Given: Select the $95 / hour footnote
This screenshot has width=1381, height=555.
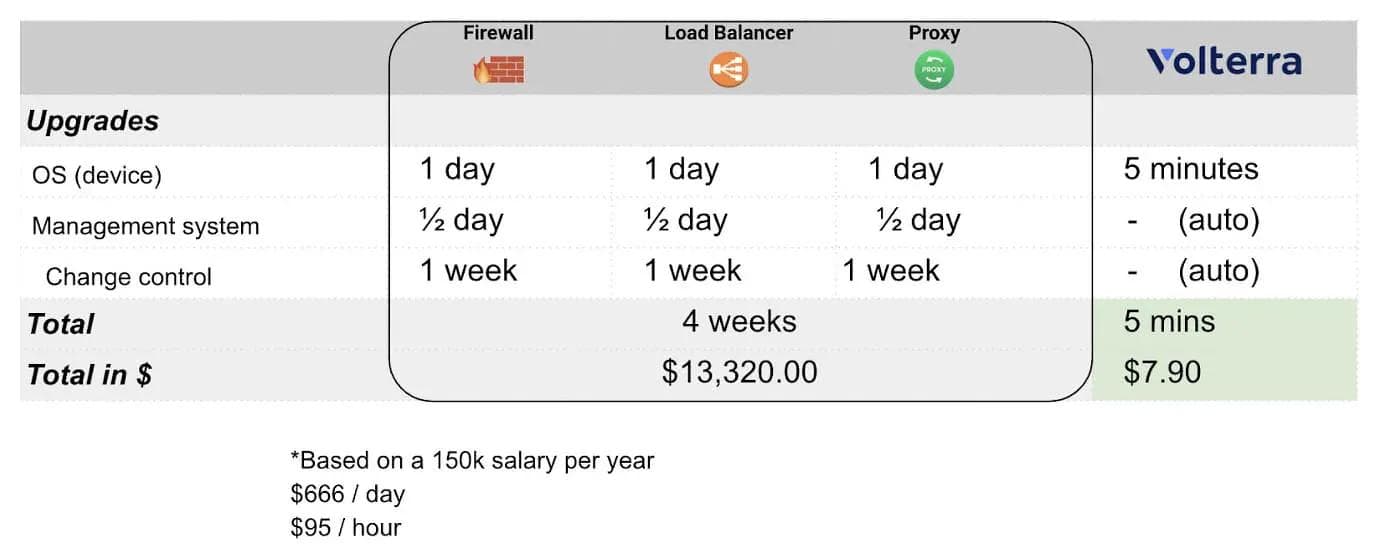Looking at the screenshot, I should pos(345,527).
